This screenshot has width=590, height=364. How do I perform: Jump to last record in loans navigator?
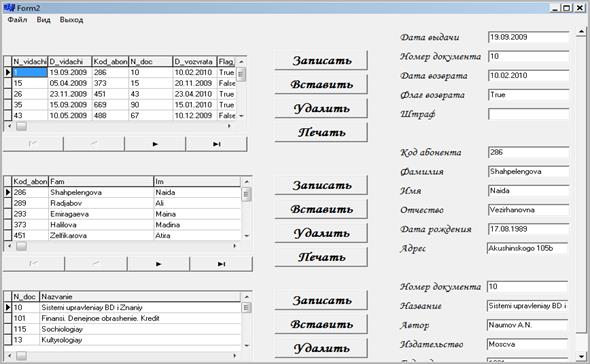coord(216,144)
